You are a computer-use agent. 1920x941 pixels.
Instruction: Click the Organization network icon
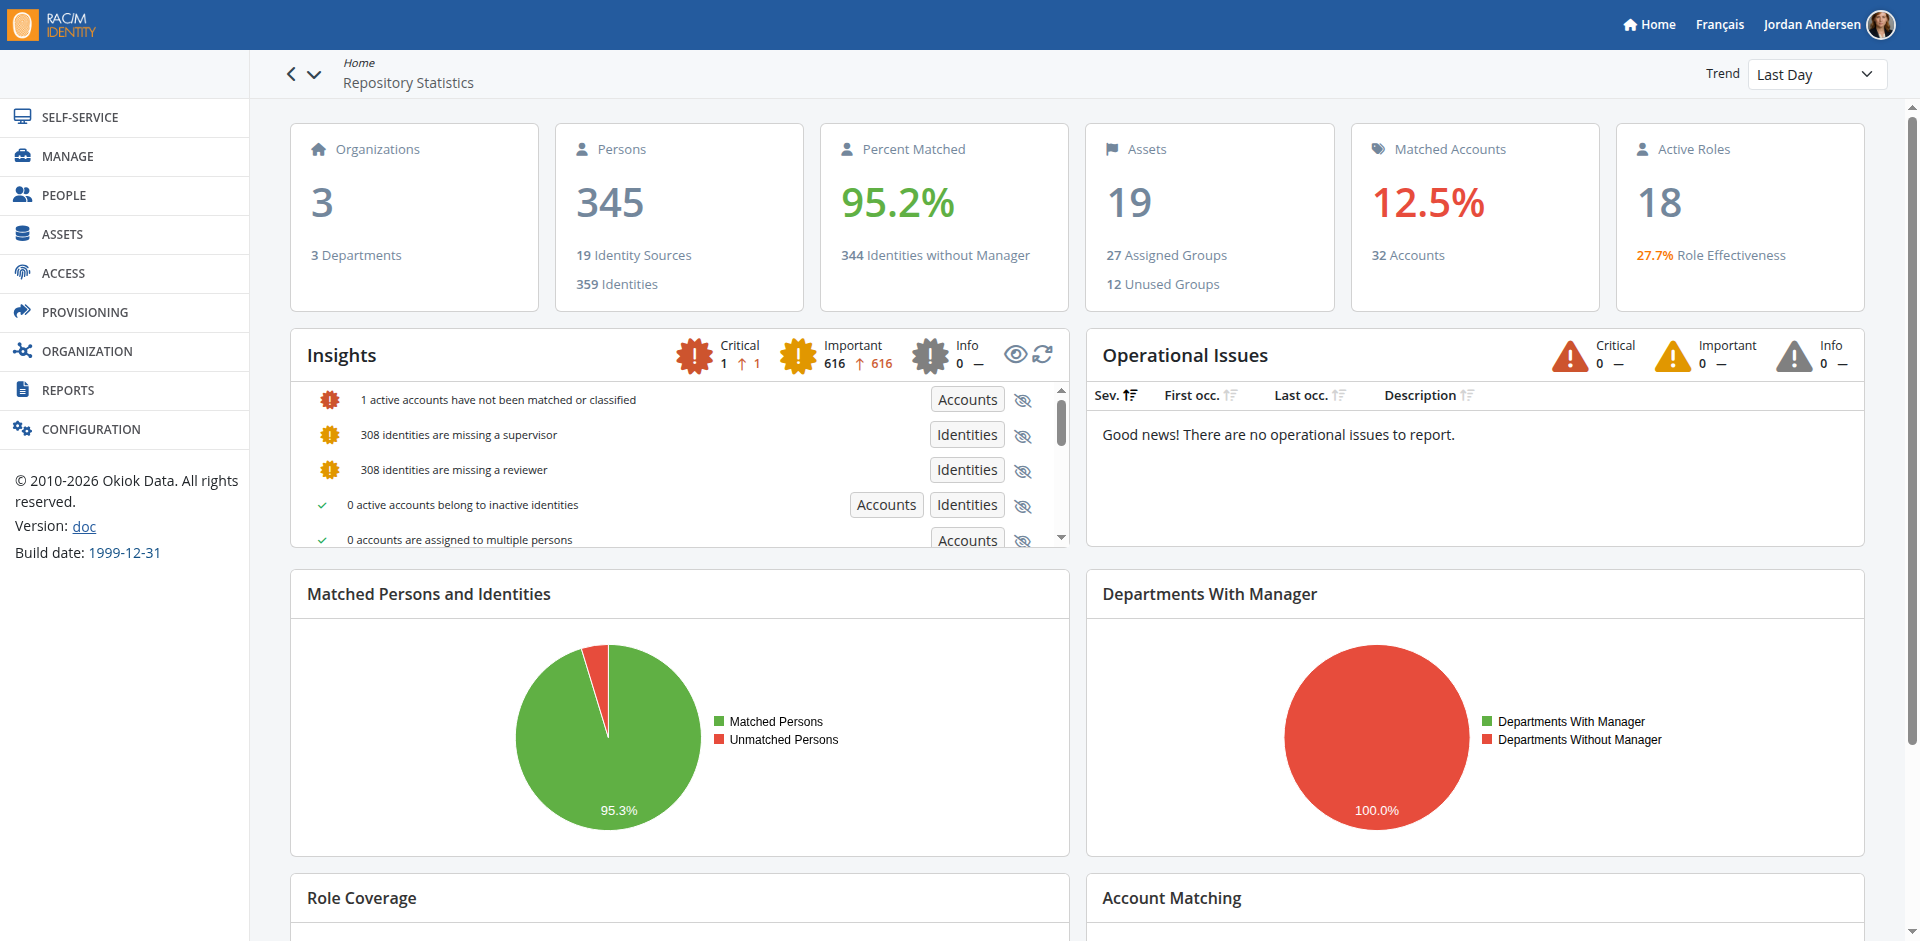[22, 350]
